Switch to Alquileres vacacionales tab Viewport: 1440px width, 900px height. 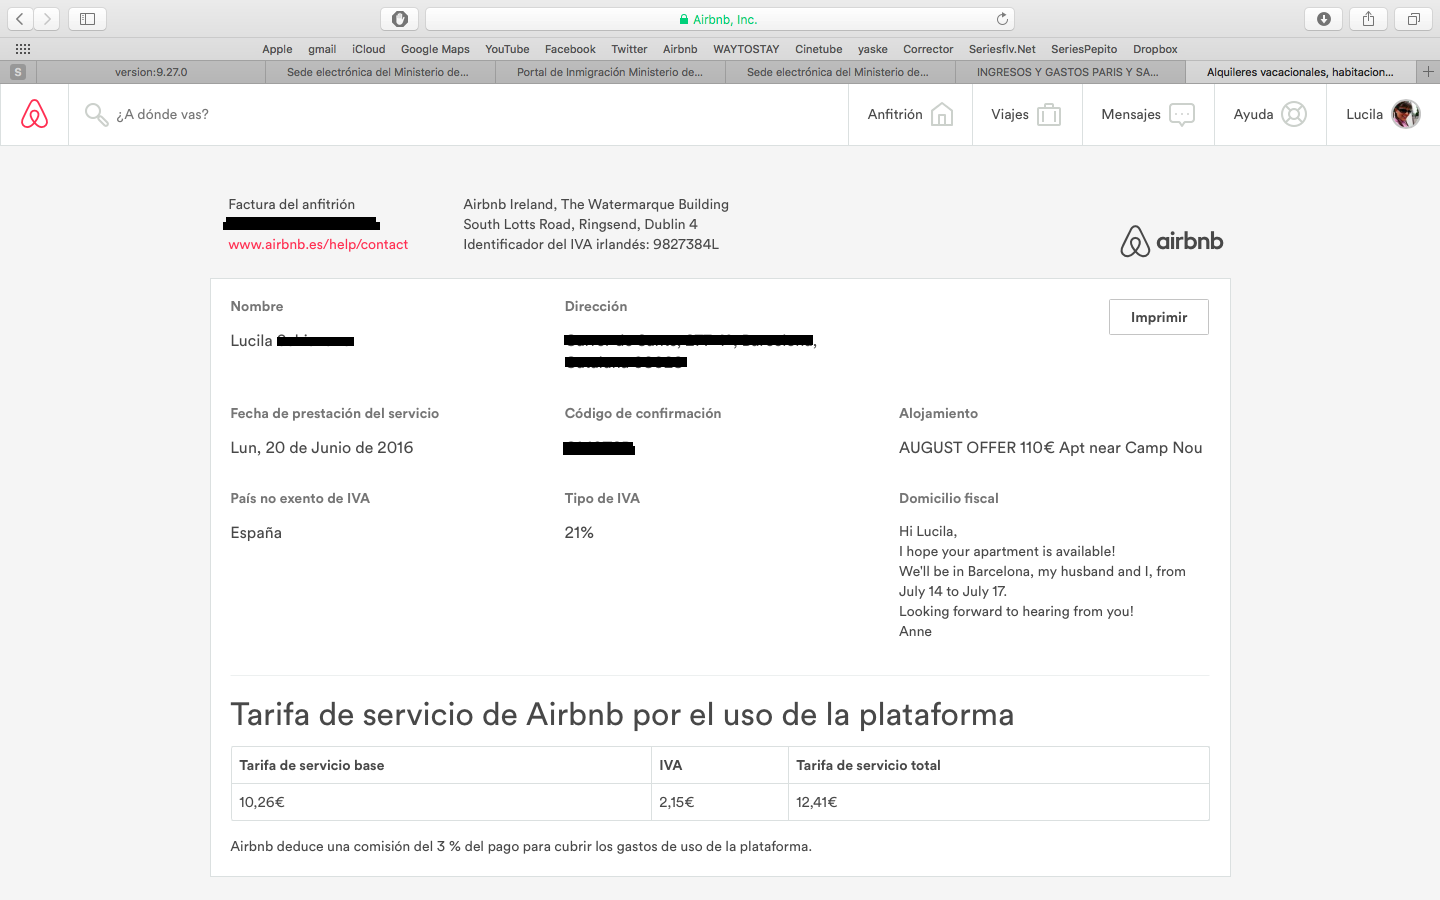coord(1300,72)
